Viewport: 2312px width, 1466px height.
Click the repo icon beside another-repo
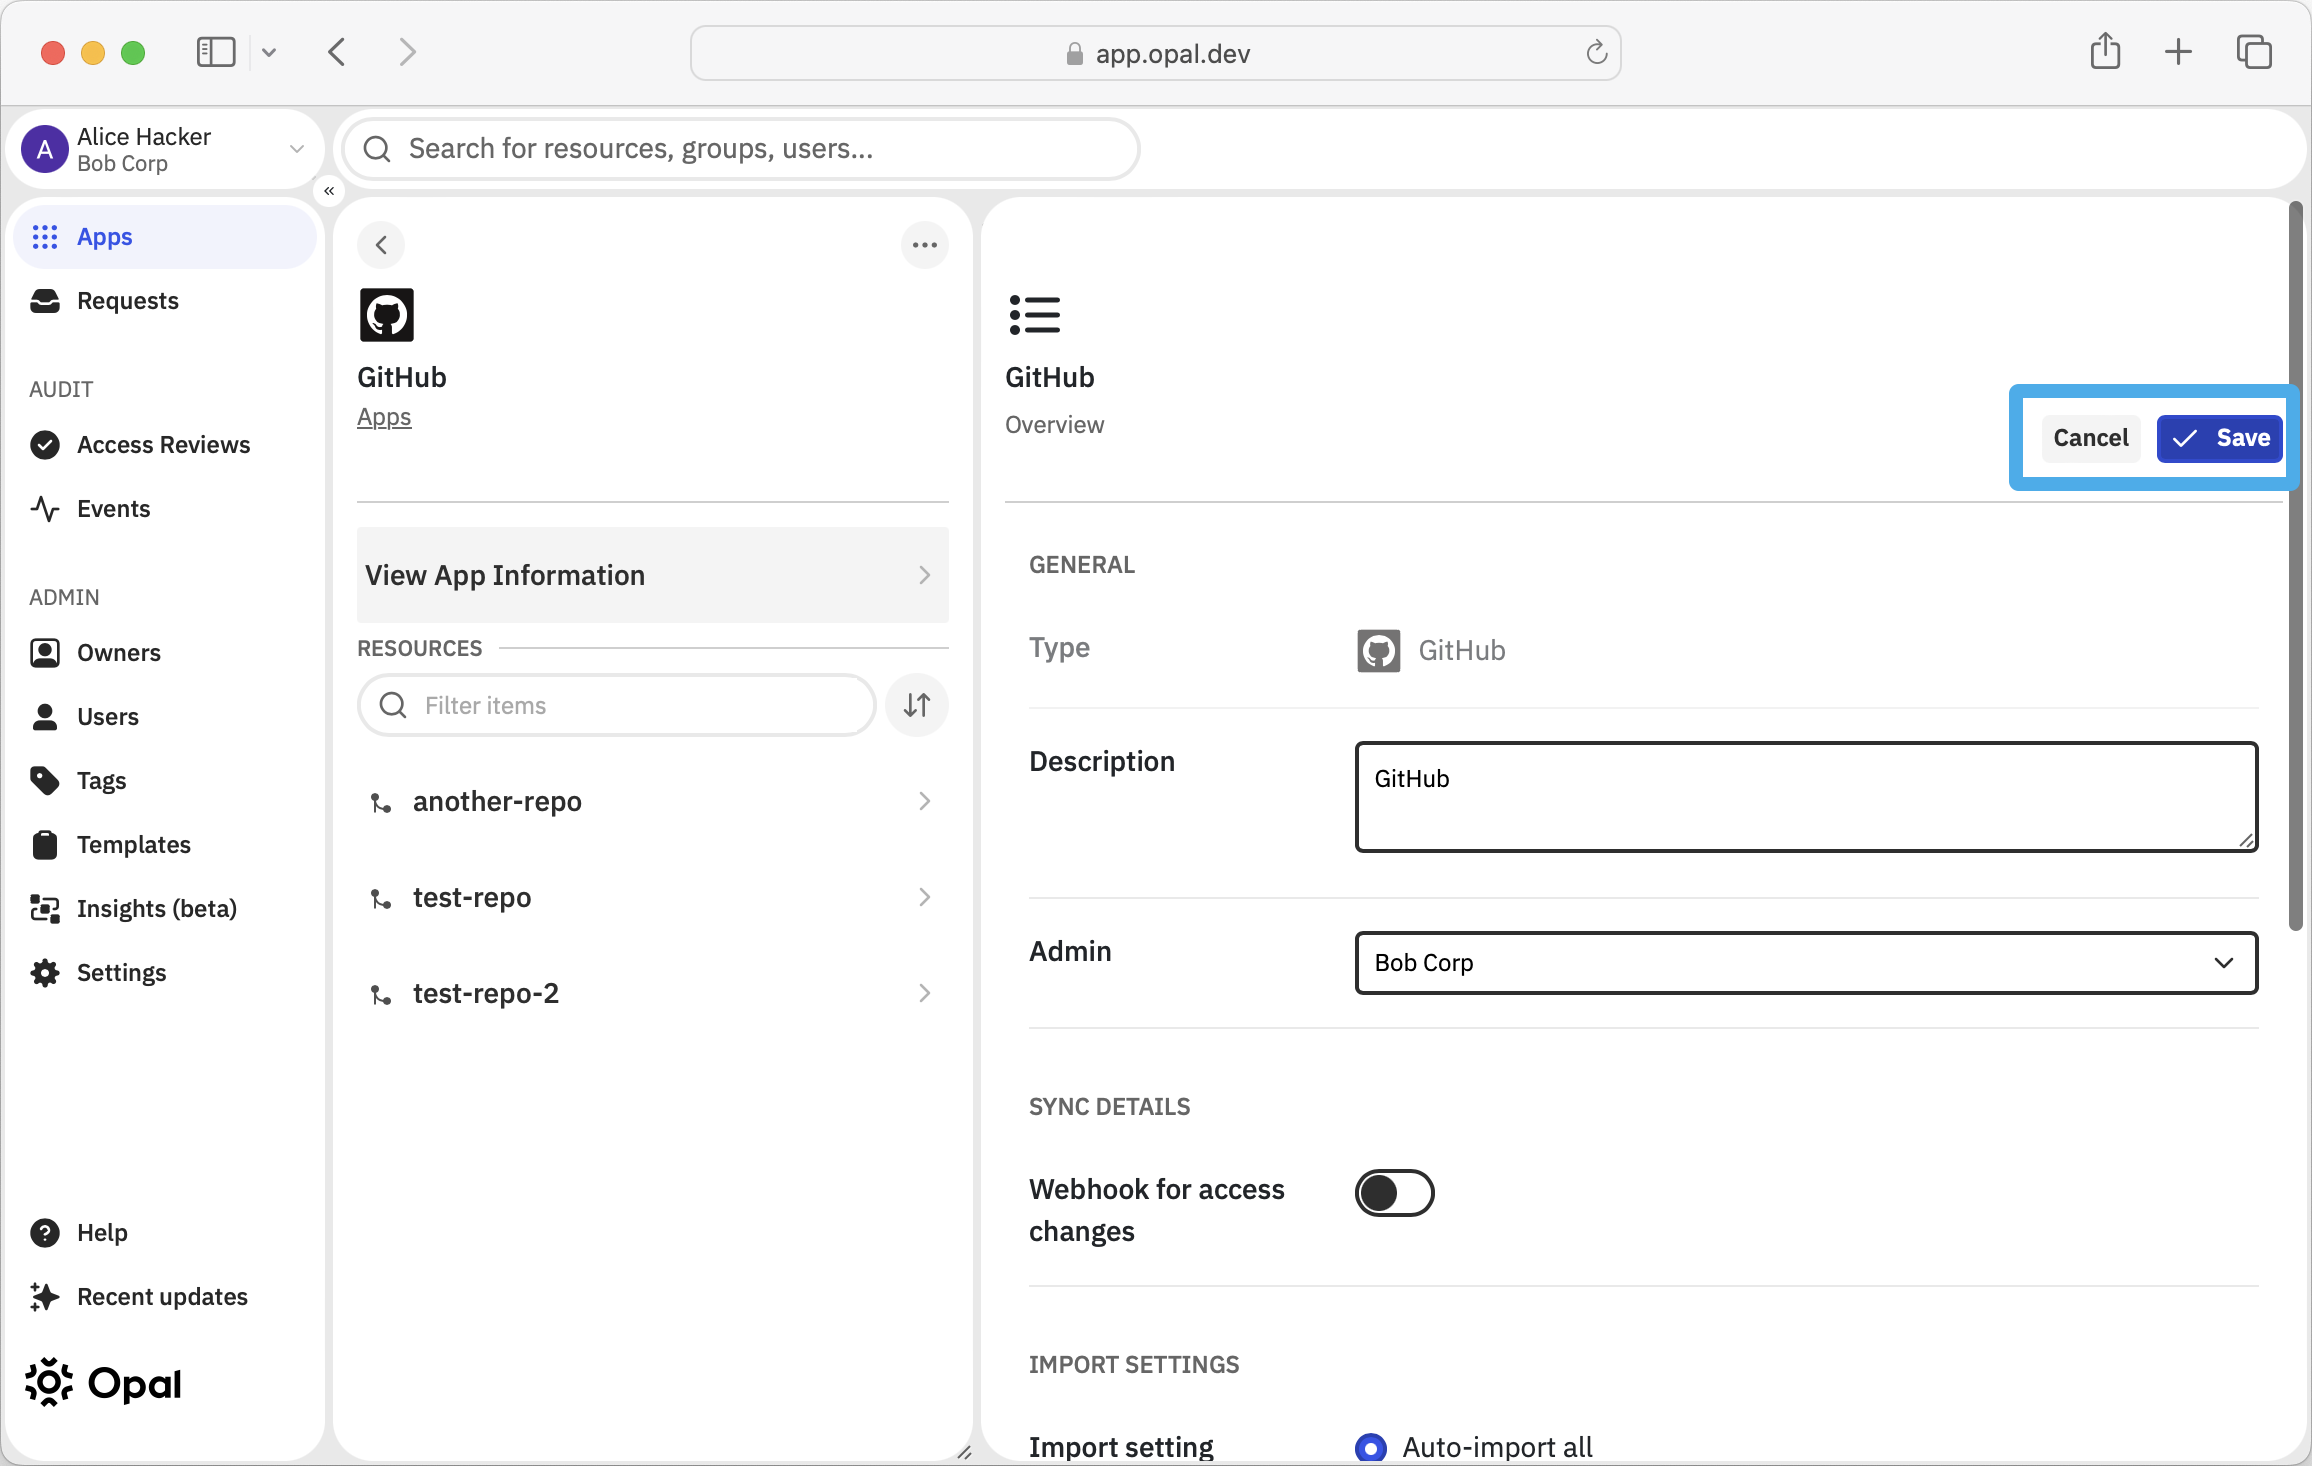tap(381, 803)
